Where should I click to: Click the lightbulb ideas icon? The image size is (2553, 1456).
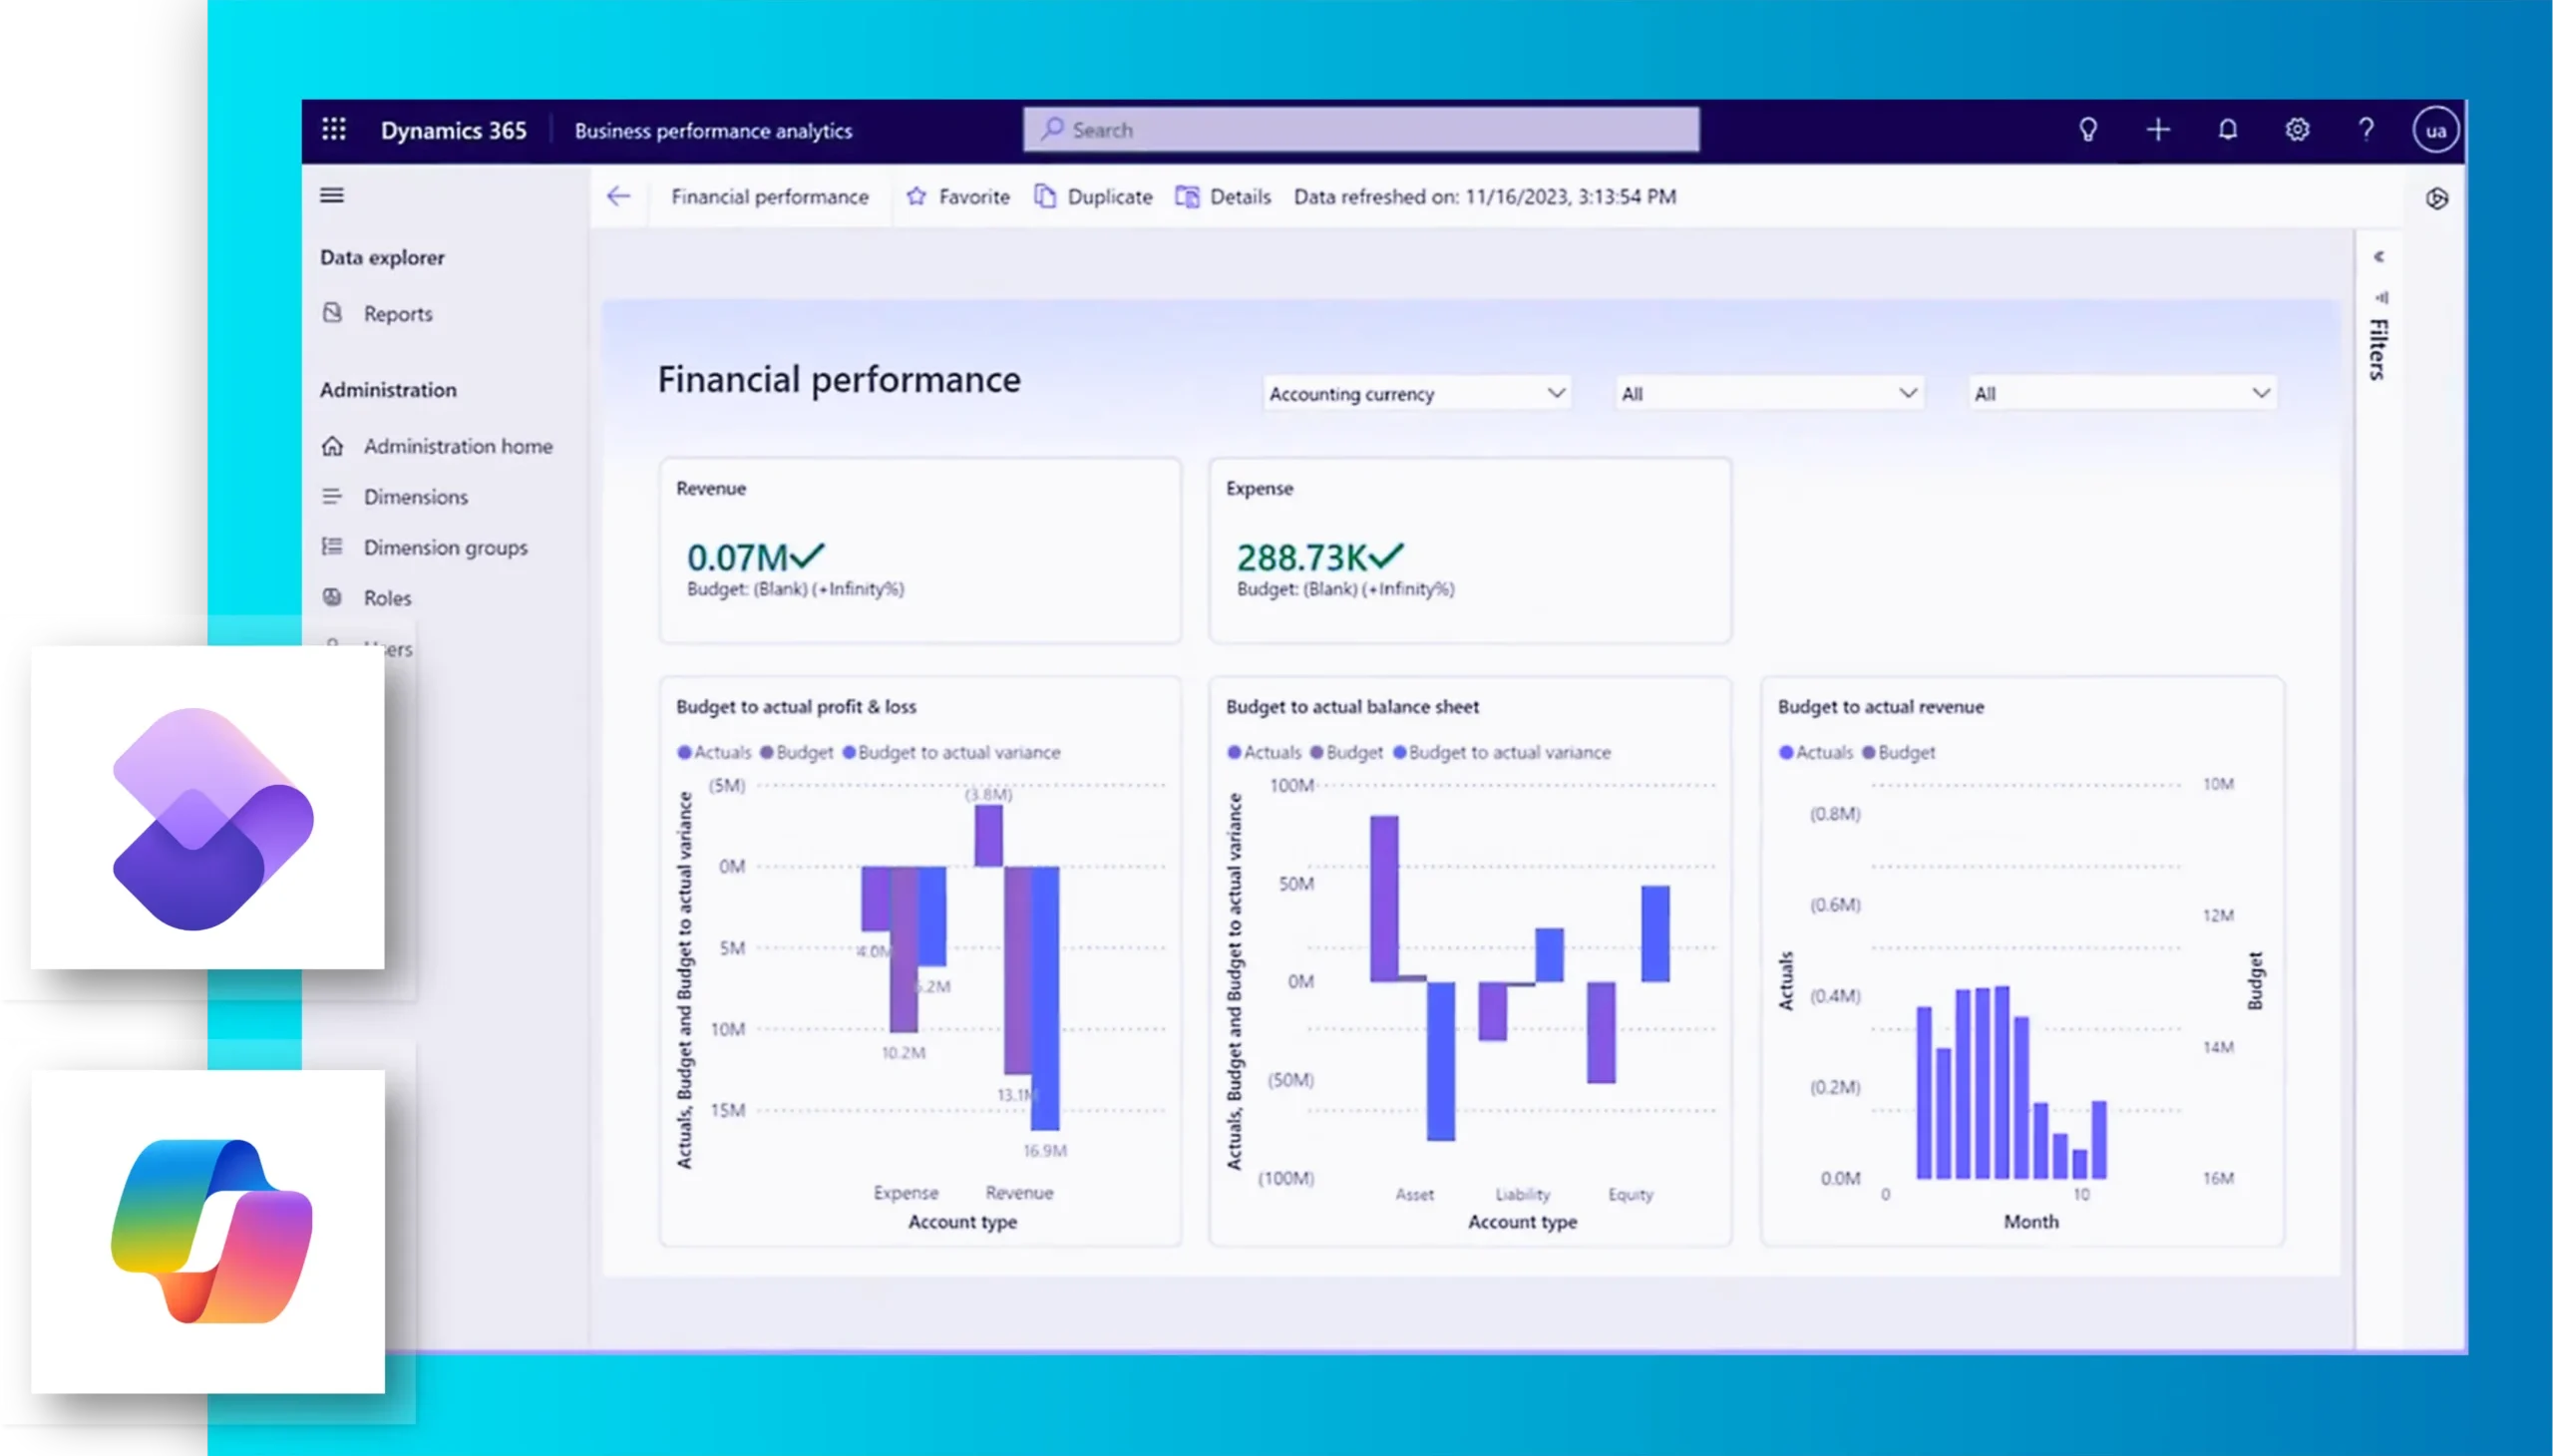[2088, 130]
